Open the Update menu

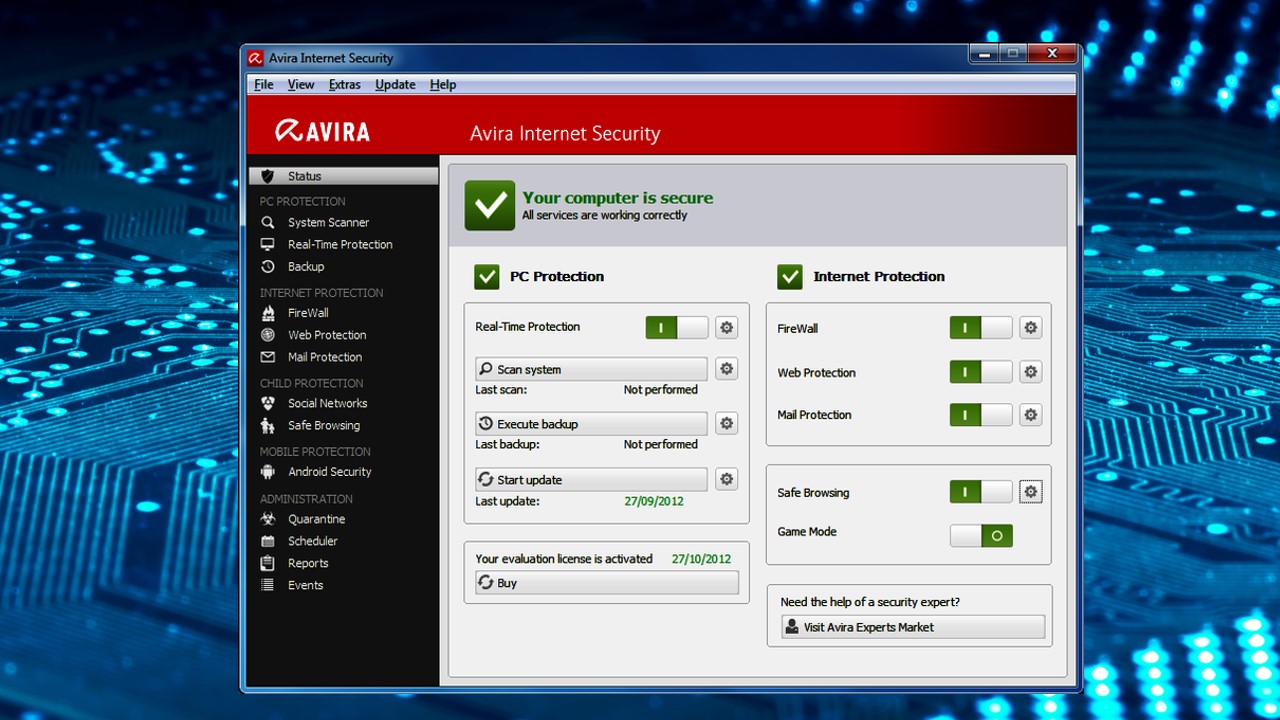[395, 85]
